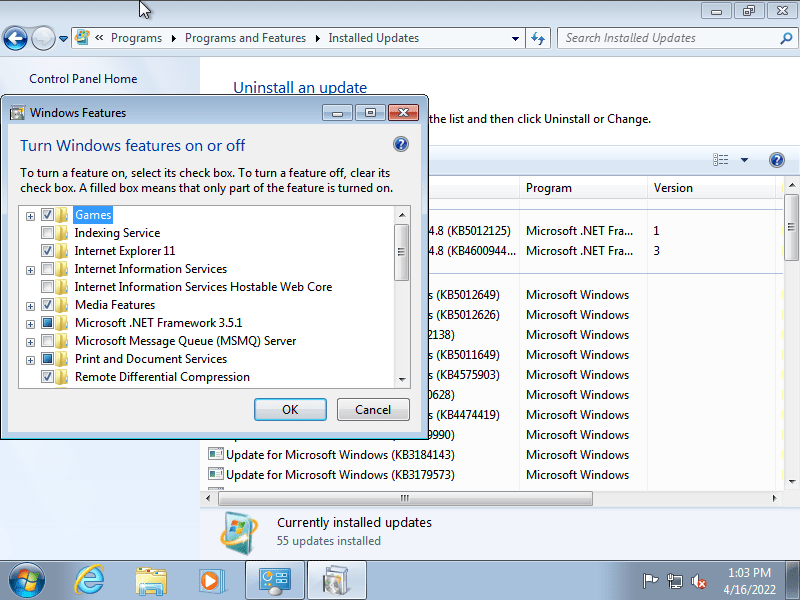Click the Action Center flag tray icon
Screen dimensions: 800x600
(x=650, y=581)
